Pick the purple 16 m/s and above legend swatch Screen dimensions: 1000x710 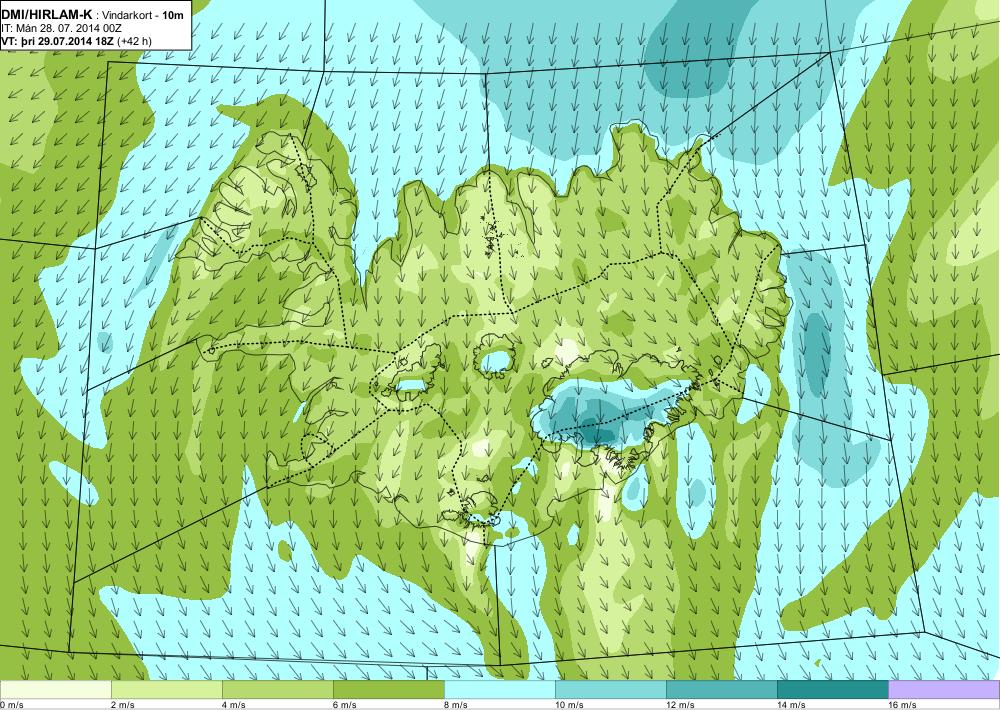pyautogui.click(x=944, y=690)
